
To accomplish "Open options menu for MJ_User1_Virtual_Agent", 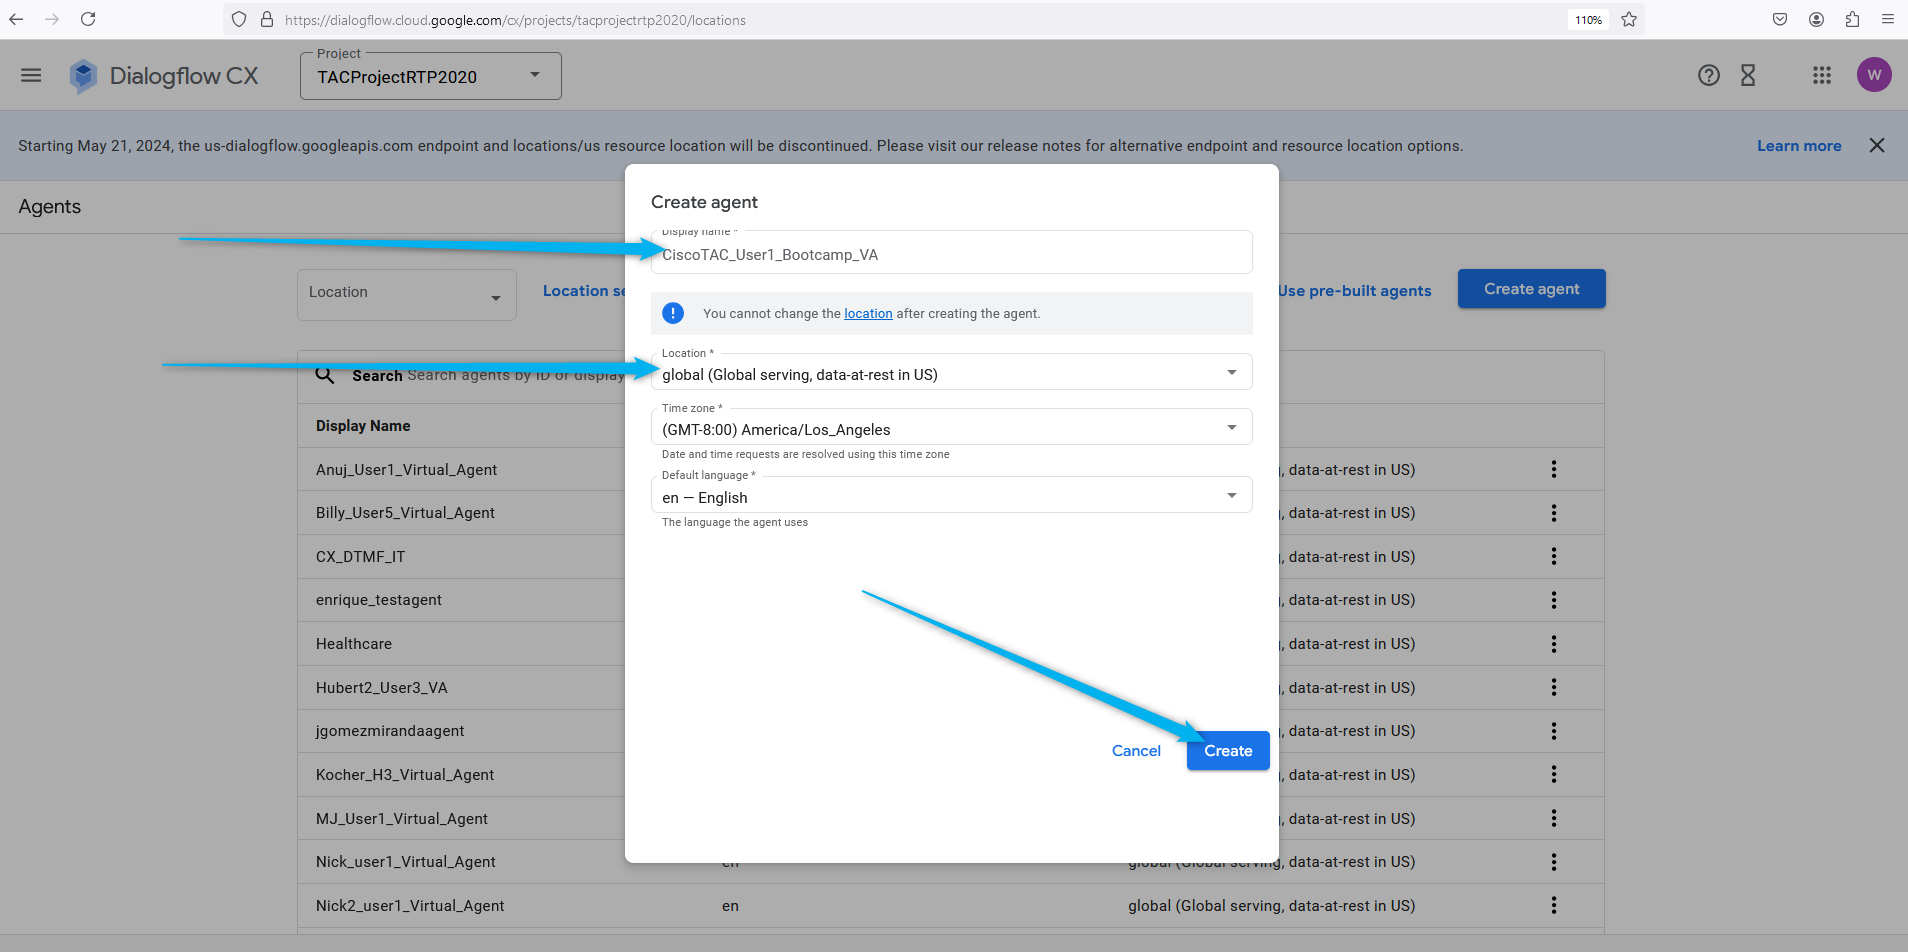I will tap(1554, 818).
